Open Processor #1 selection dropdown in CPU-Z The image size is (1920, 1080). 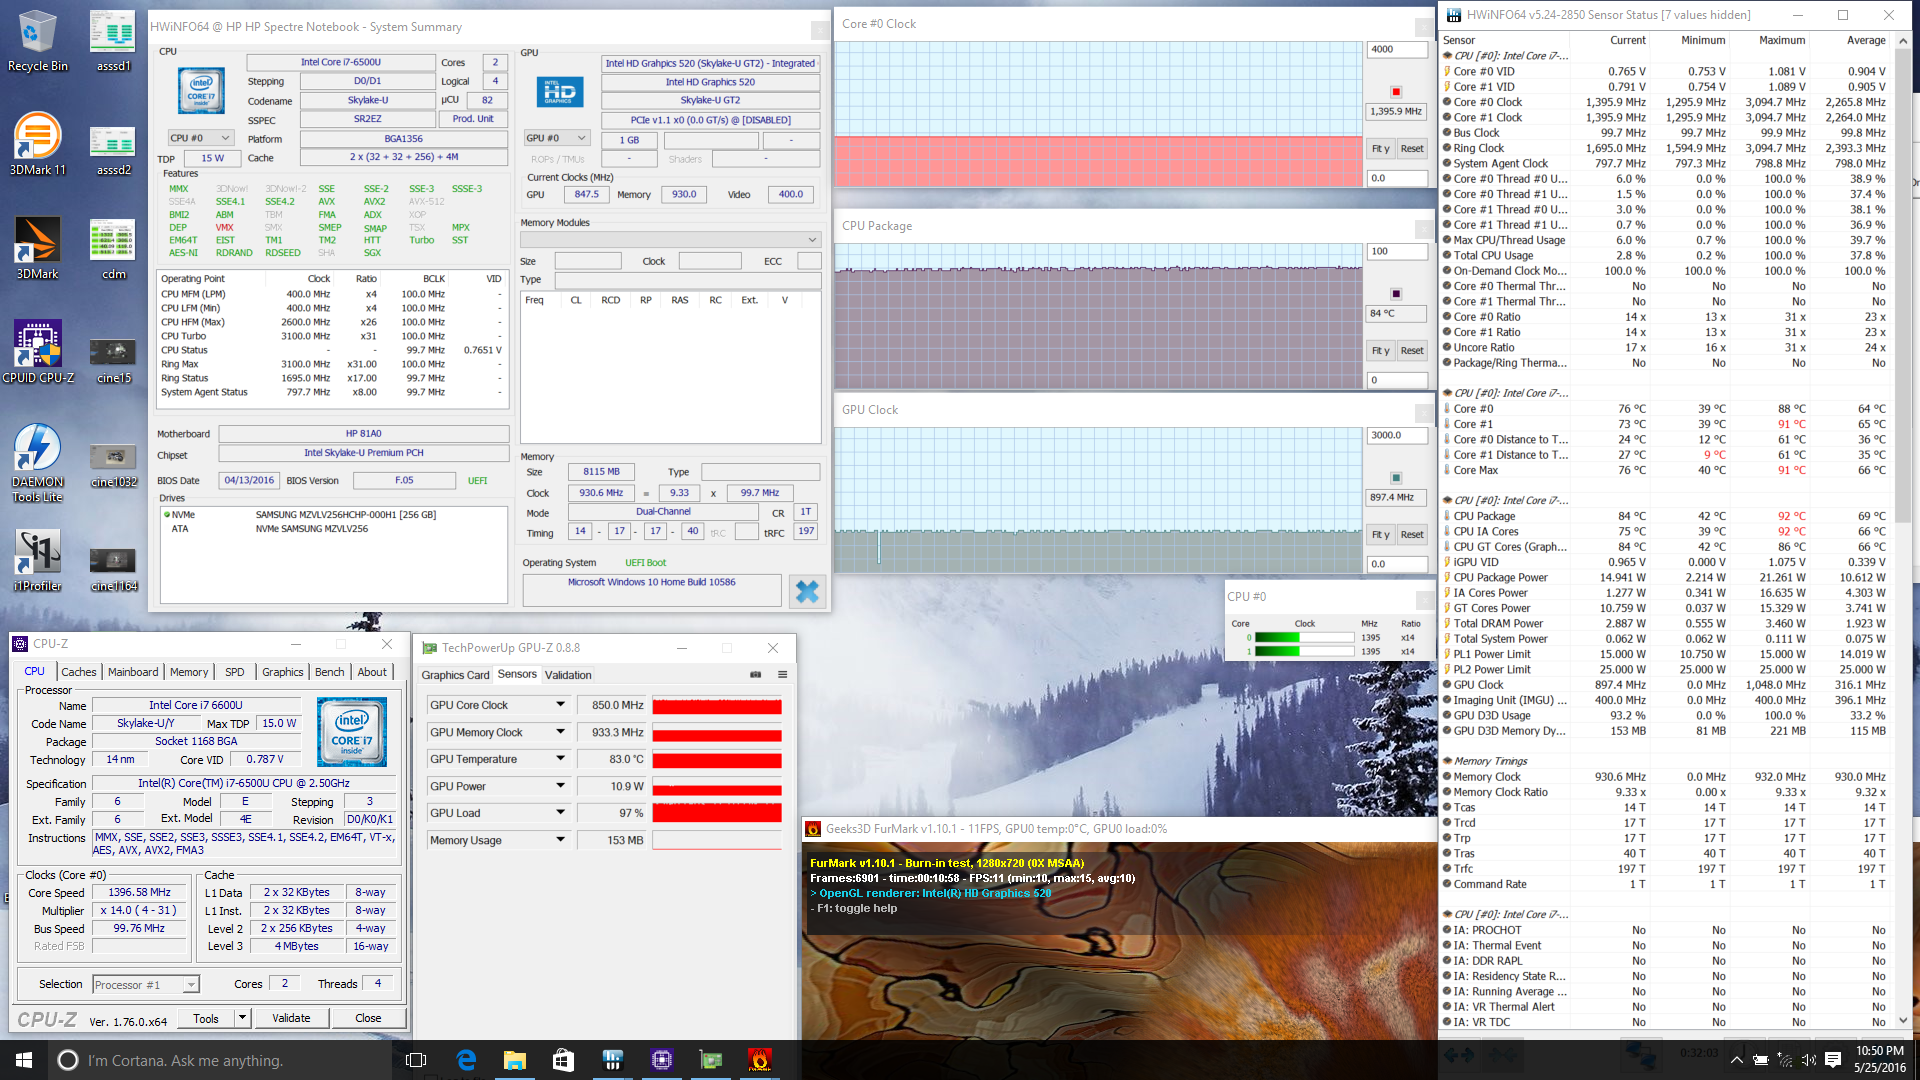190,985
